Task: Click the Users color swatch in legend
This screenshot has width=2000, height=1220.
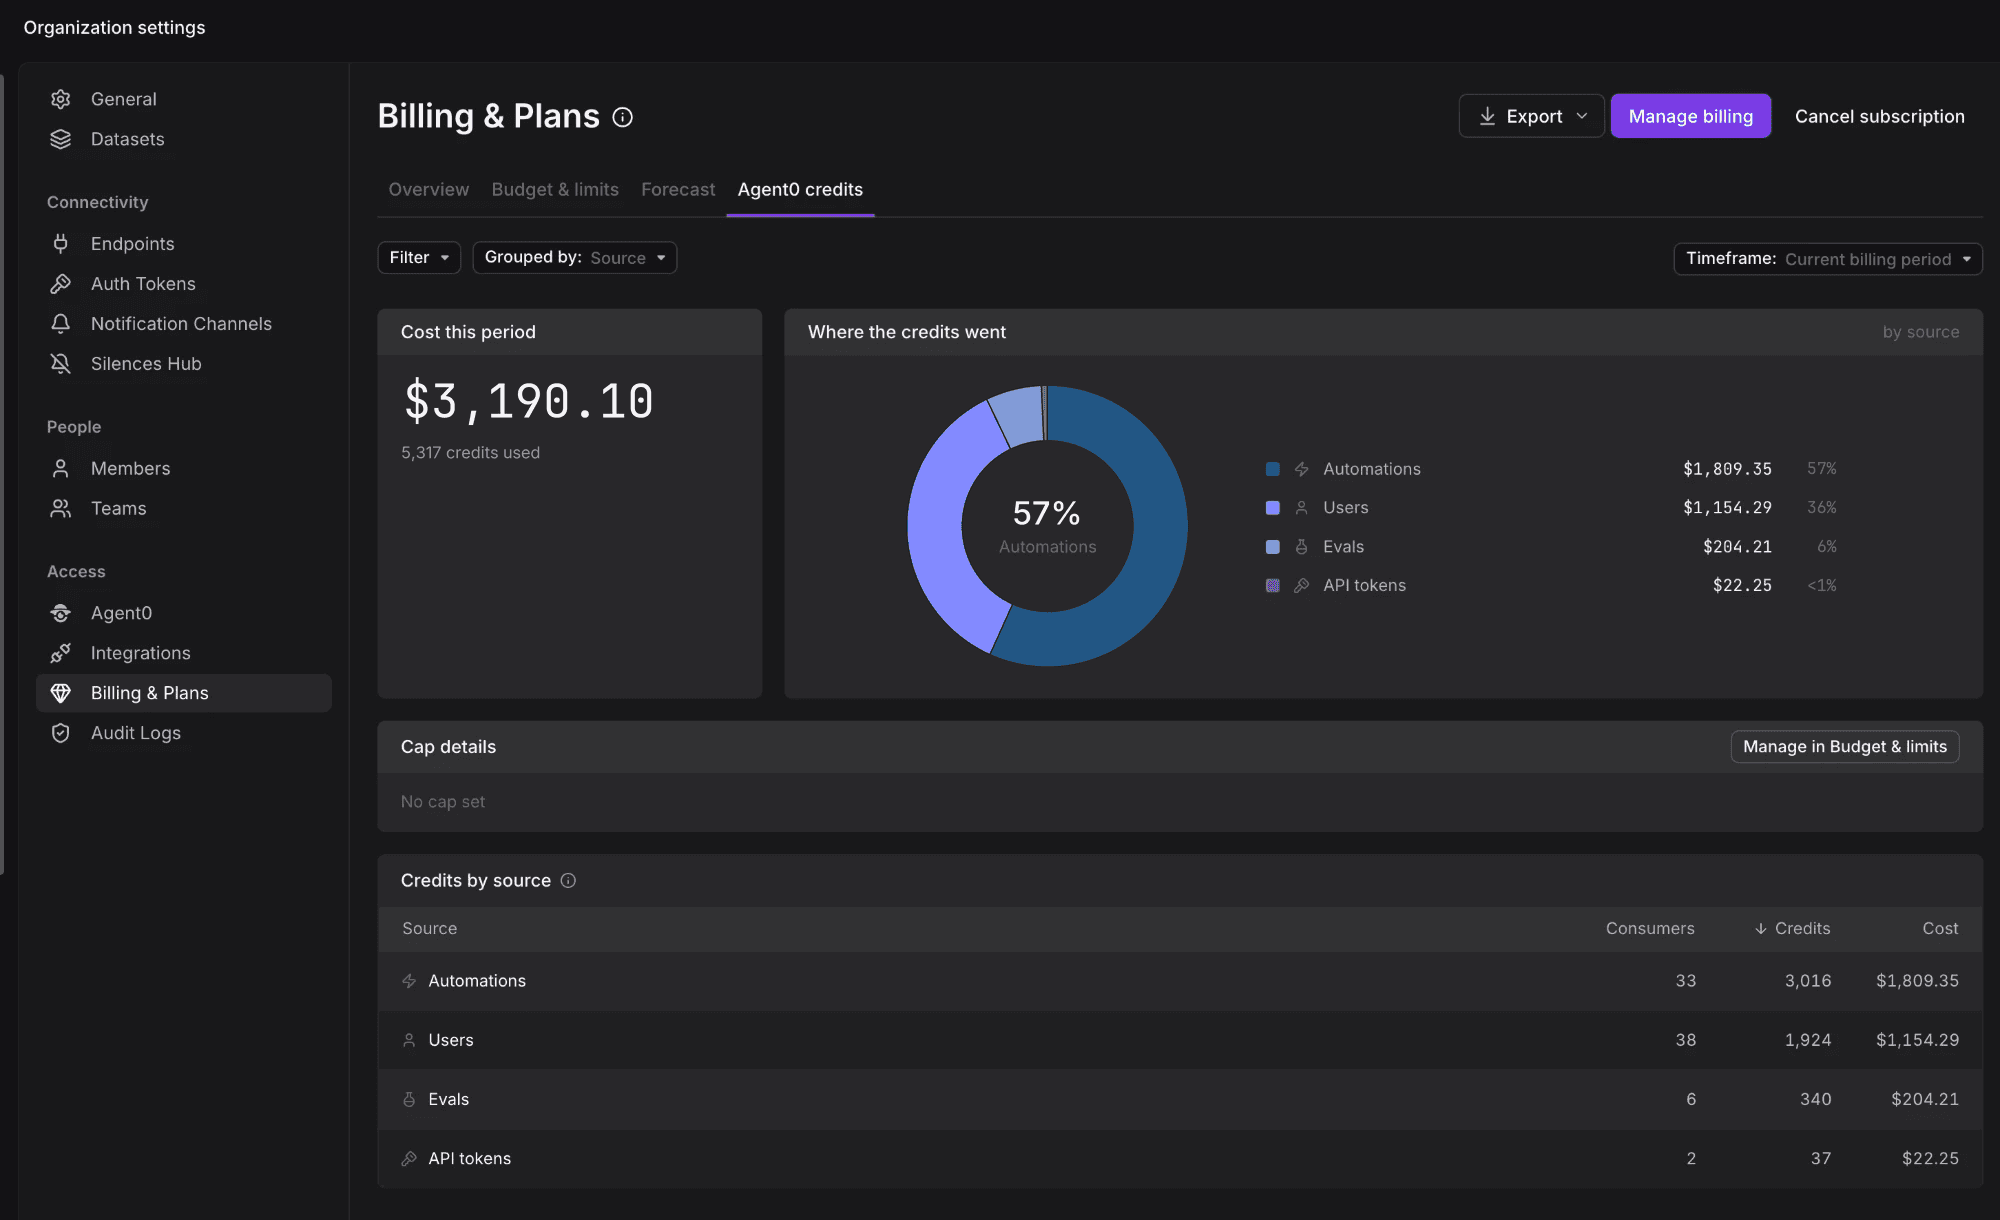Action: click(x=1273, y=508)
